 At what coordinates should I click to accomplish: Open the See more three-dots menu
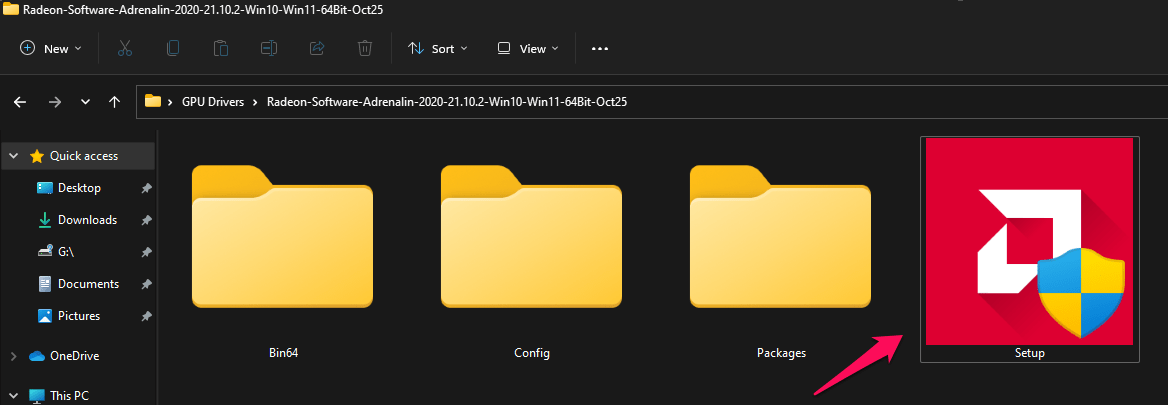tap(600, 48)
